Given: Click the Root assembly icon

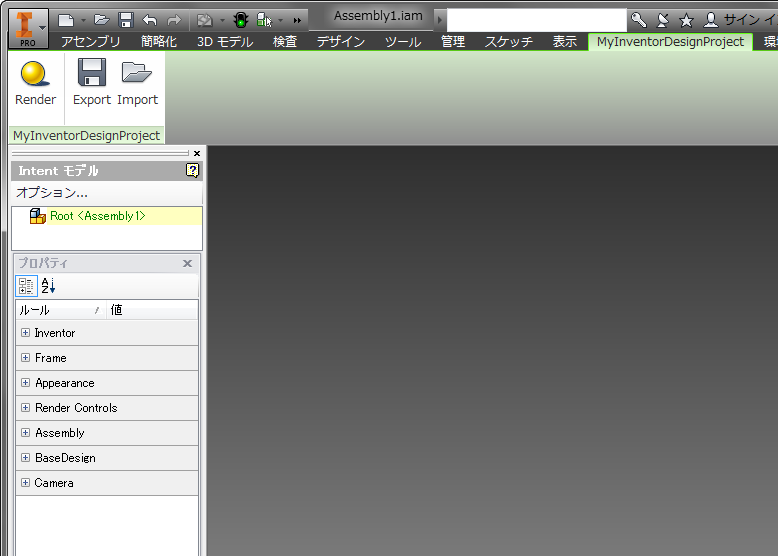Looking at the screenshot, I should coord(38,216).
